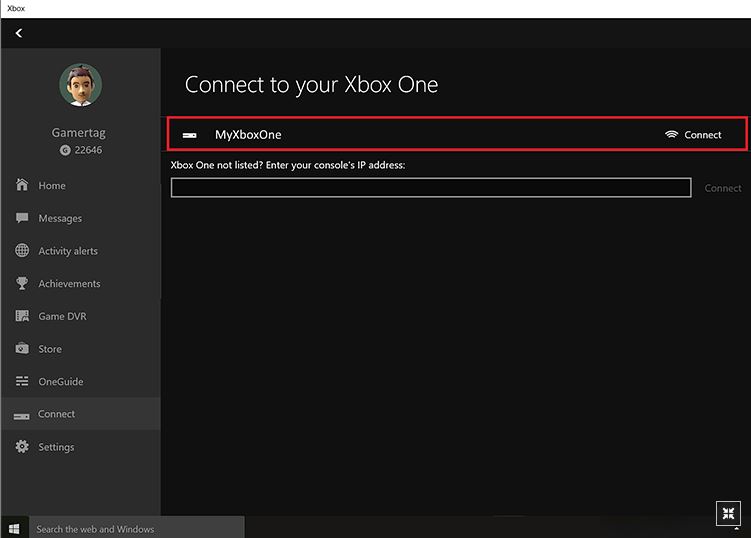The width and height of the screenshot is (751, 538).
Task: Open OneGuide from the sidebar
Action: 61,381
